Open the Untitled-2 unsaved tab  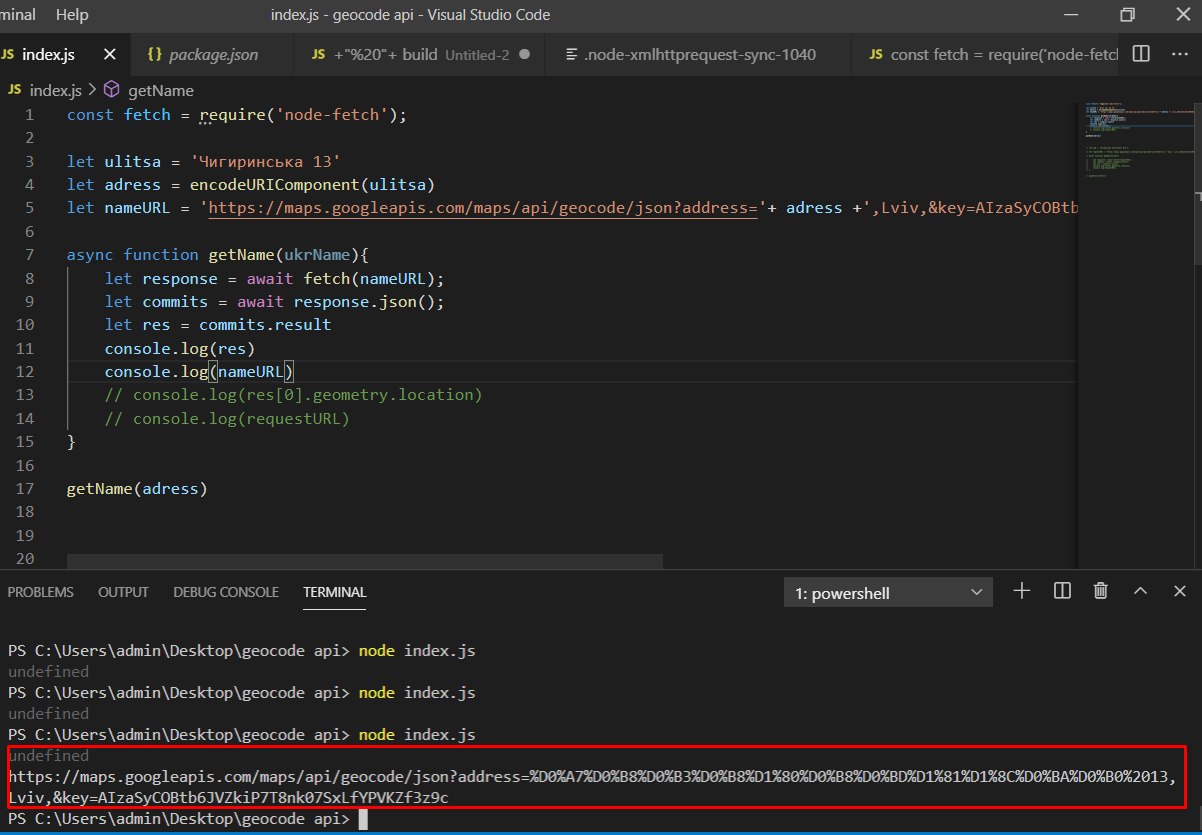click(x=420, y=54)
